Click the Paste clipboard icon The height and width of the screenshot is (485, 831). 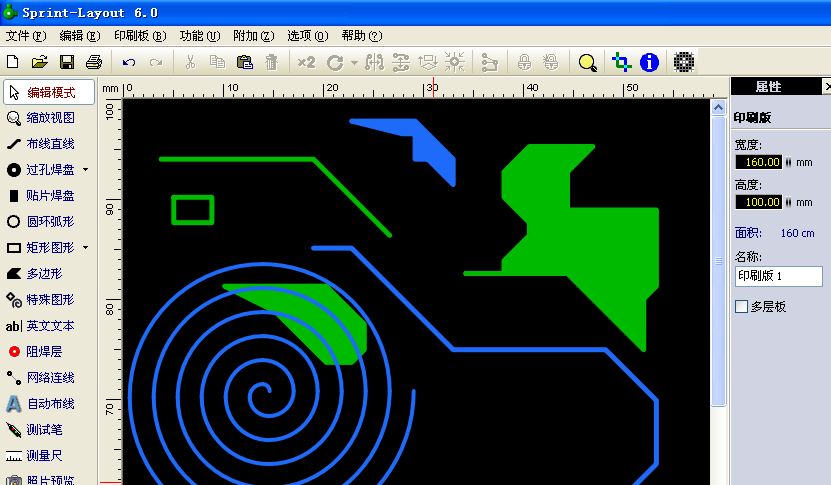click(x=244, y=62)
